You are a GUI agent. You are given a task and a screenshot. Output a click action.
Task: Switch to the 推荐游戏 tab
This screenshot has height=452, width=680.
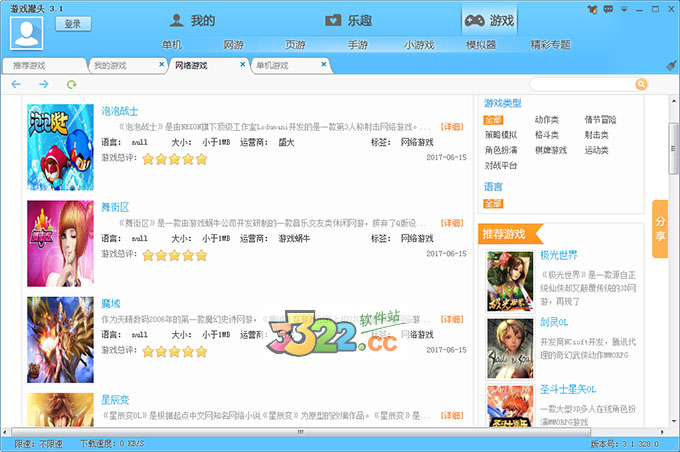pos(43,66)
